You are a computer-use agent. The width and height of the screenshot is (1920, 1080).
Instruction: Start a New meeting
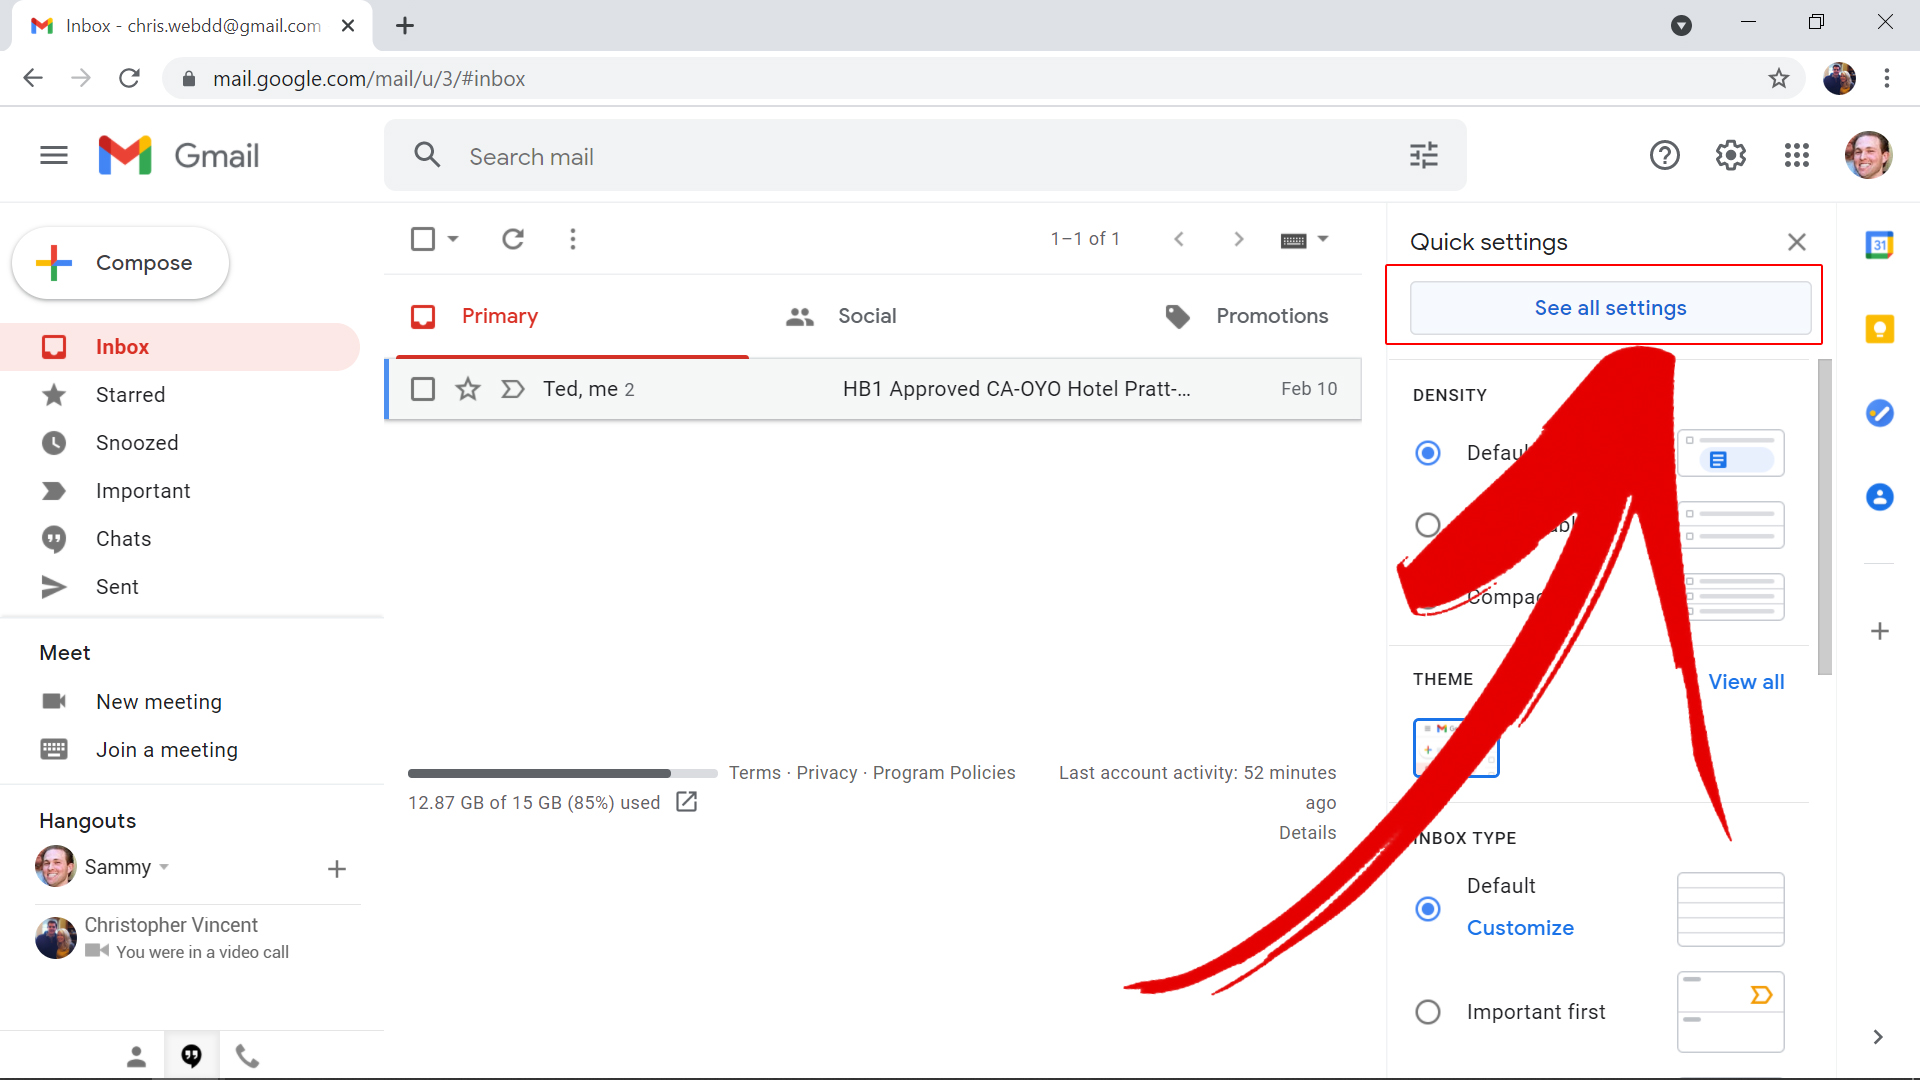[x=159, y=702]
